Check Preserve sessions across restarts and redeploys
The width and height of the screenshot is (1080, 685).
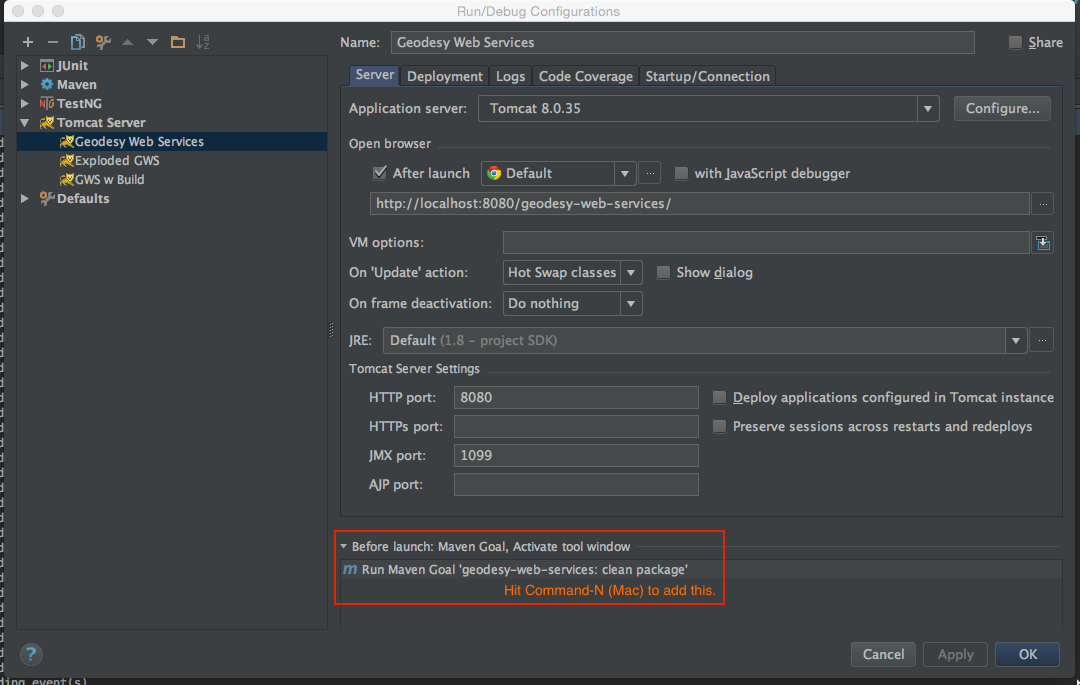[719, 426]
